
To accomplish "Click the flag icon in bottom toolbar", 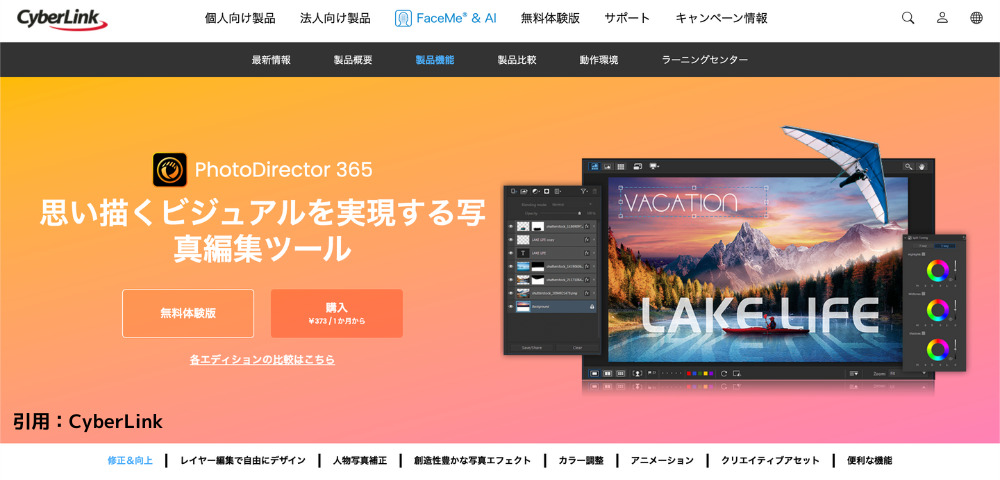I will [649, 372].
